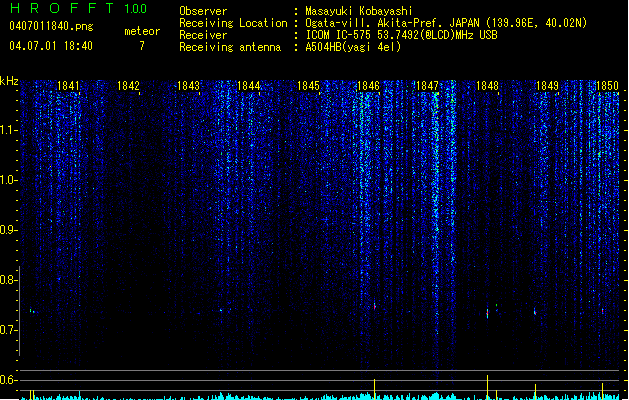
Task: Click the 'Receiving Location' field label
Action: click(x=233, y=23)
